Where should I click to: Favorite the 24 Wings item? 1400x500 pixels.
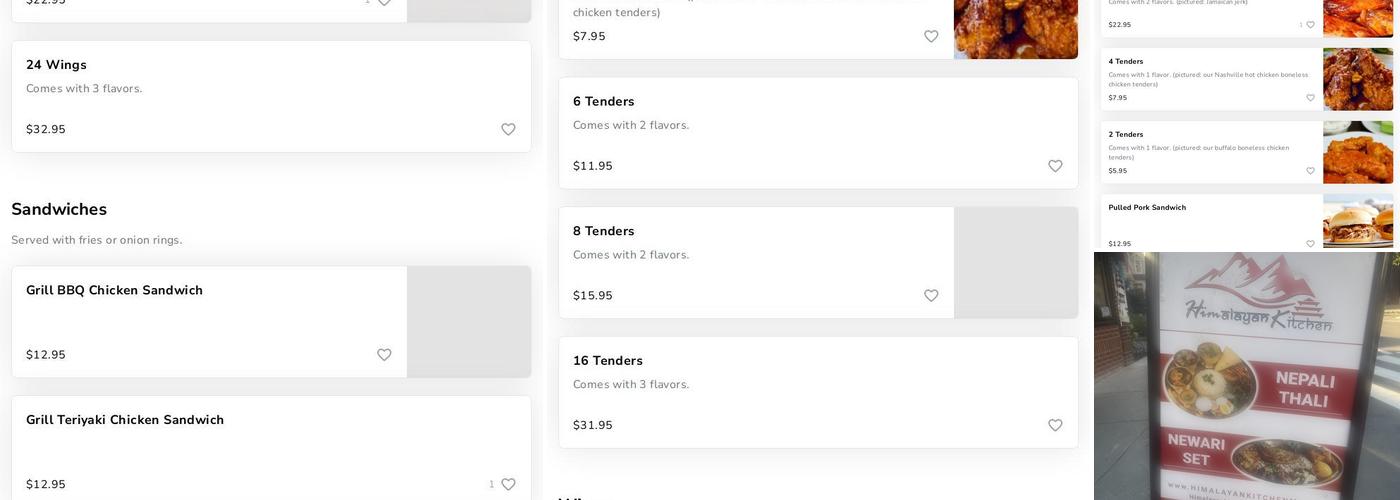click(508, 130)
